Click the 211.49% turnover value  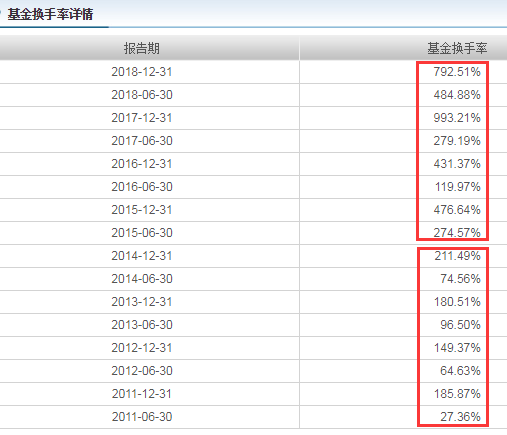[457, 256]
